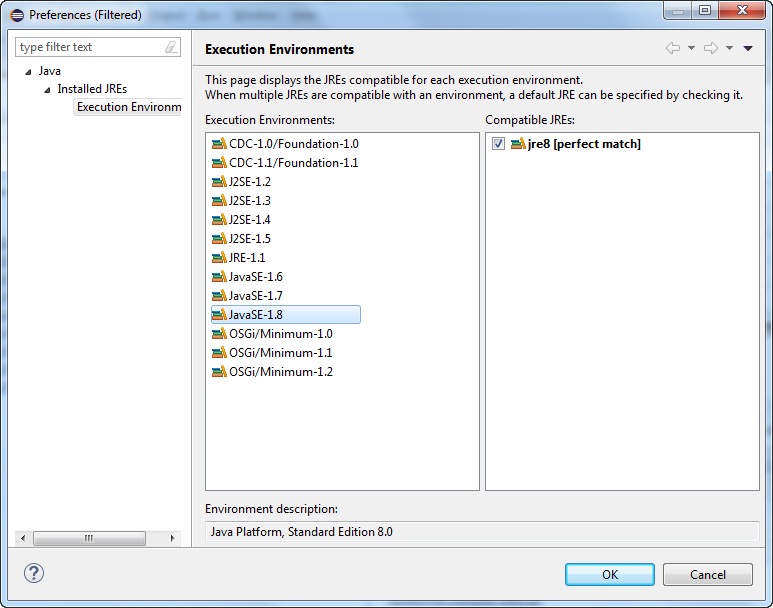Collapse the Java tree node
The height and width of the screenshot is (608, 773).
point(29,72)
